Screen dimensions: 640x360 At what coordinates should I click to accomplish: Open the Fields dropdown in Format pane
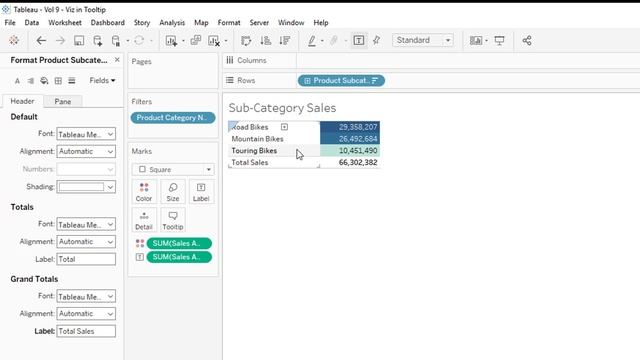click(x=102, y=80)
